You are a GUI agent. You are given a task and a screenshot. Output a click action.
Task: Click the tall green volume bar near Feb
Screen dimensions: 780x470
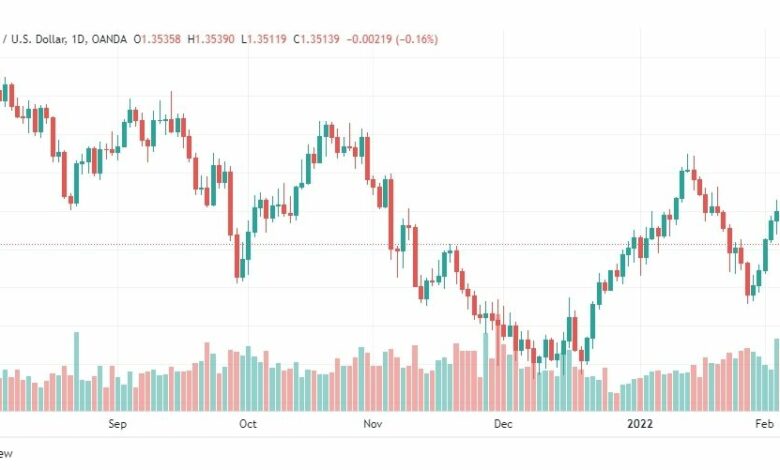[x=777, y=375]
